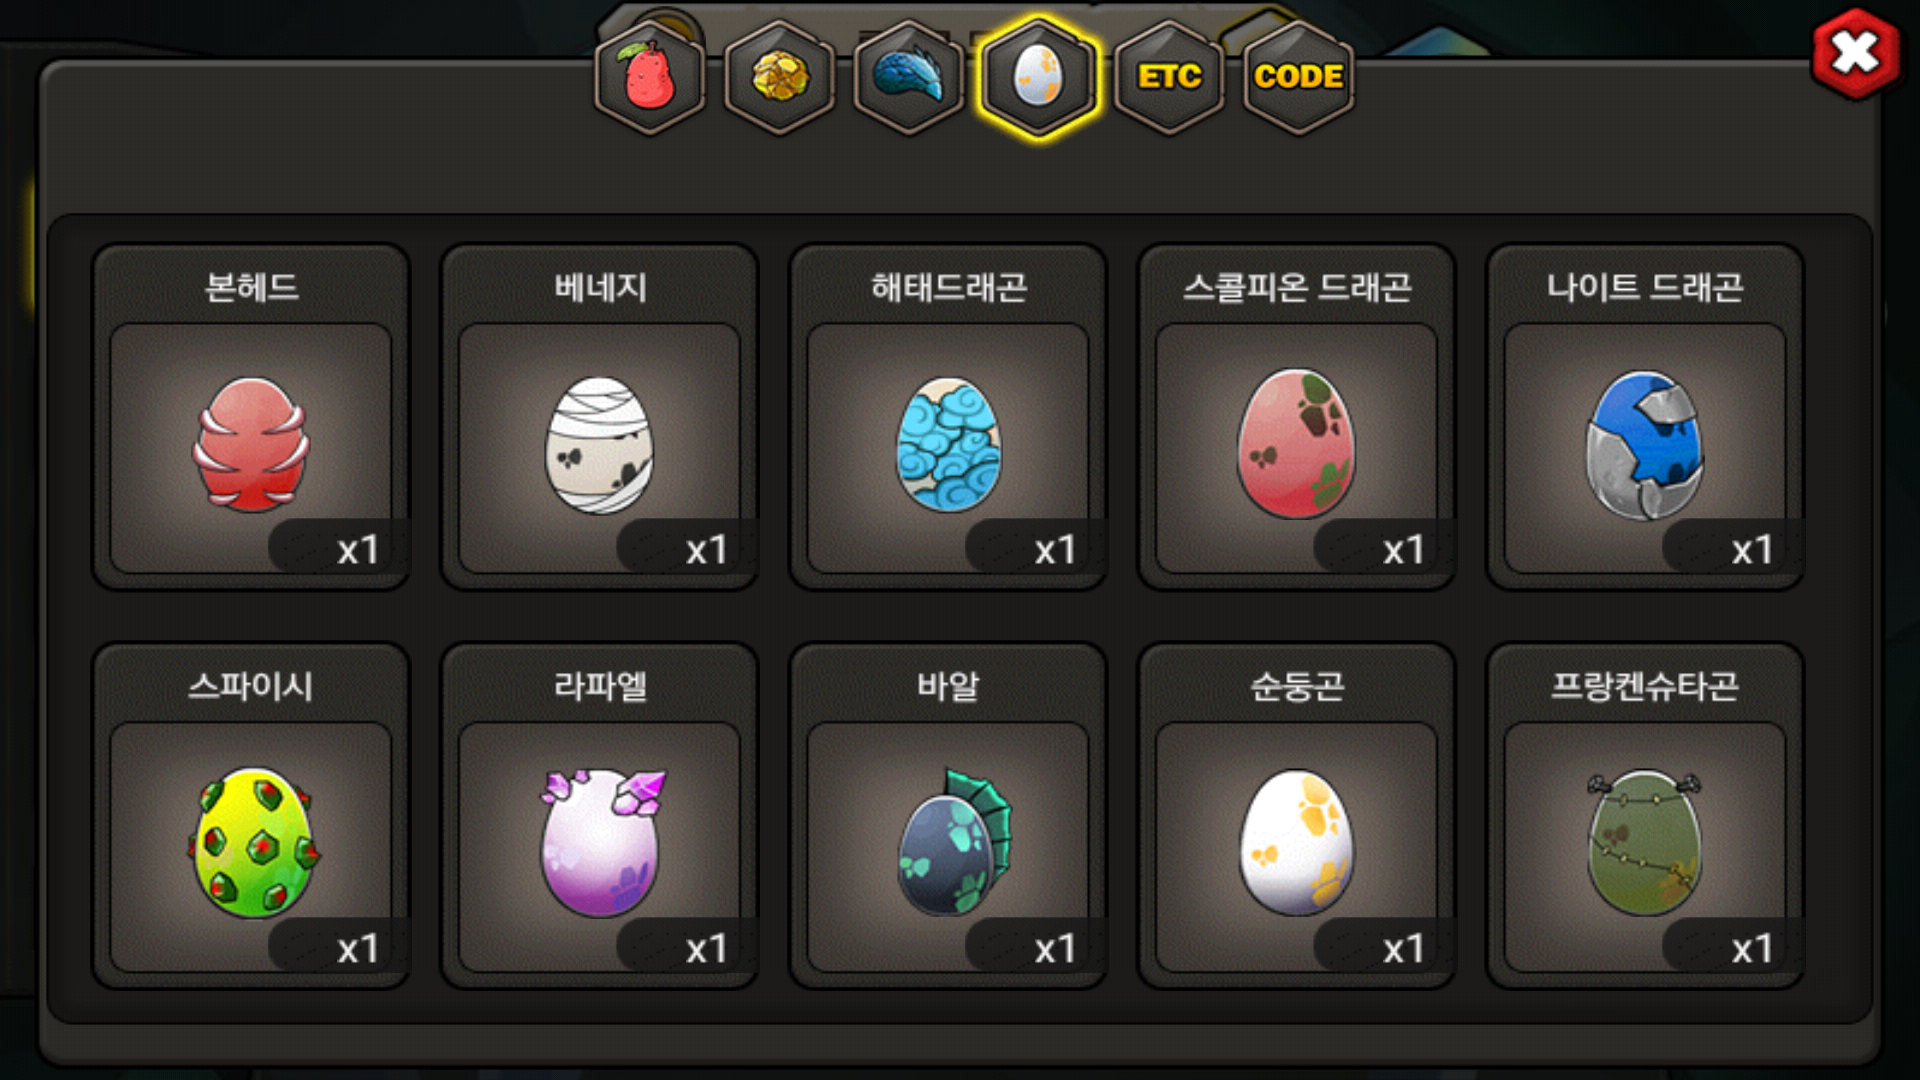The image size is (1920, 1080).
Task: Select the egg inventory tab
Action: click(x=1038, y=77)
